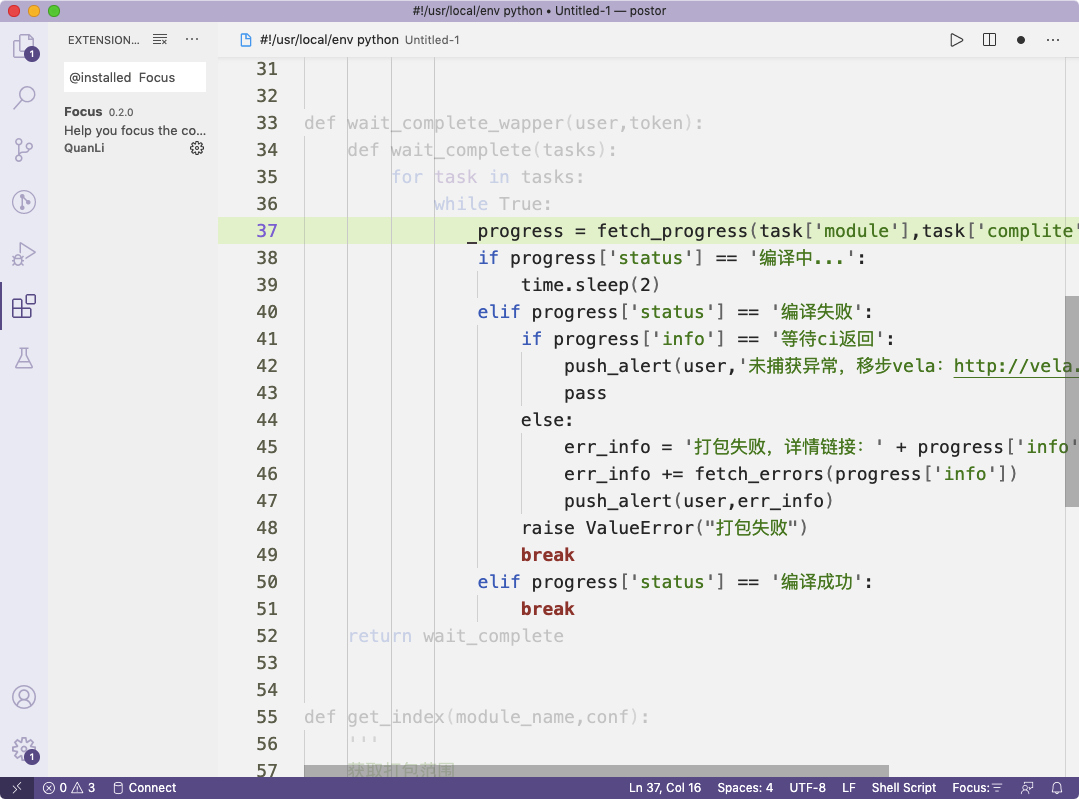Run the file with play button
1079x799 pixels.
pos(957,40)
